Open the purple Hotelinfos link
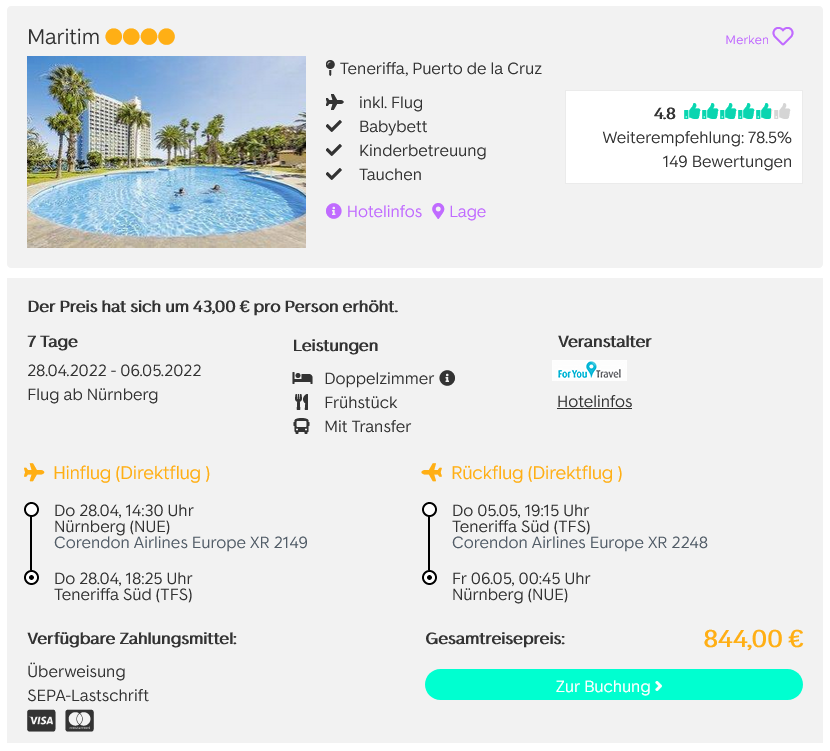 (x=384, y=211)
